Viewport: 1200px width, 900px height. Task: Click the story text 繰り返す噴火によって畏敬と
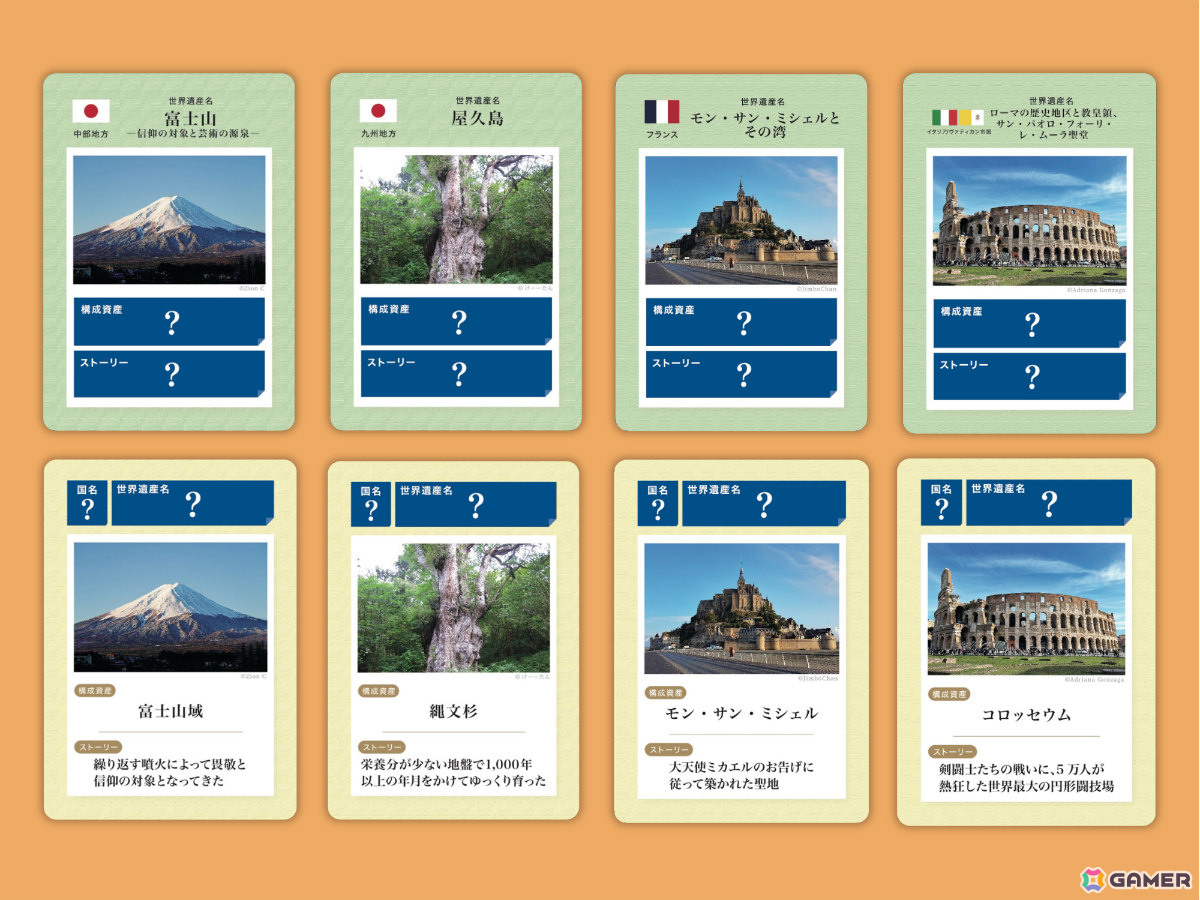click(169, 765)
